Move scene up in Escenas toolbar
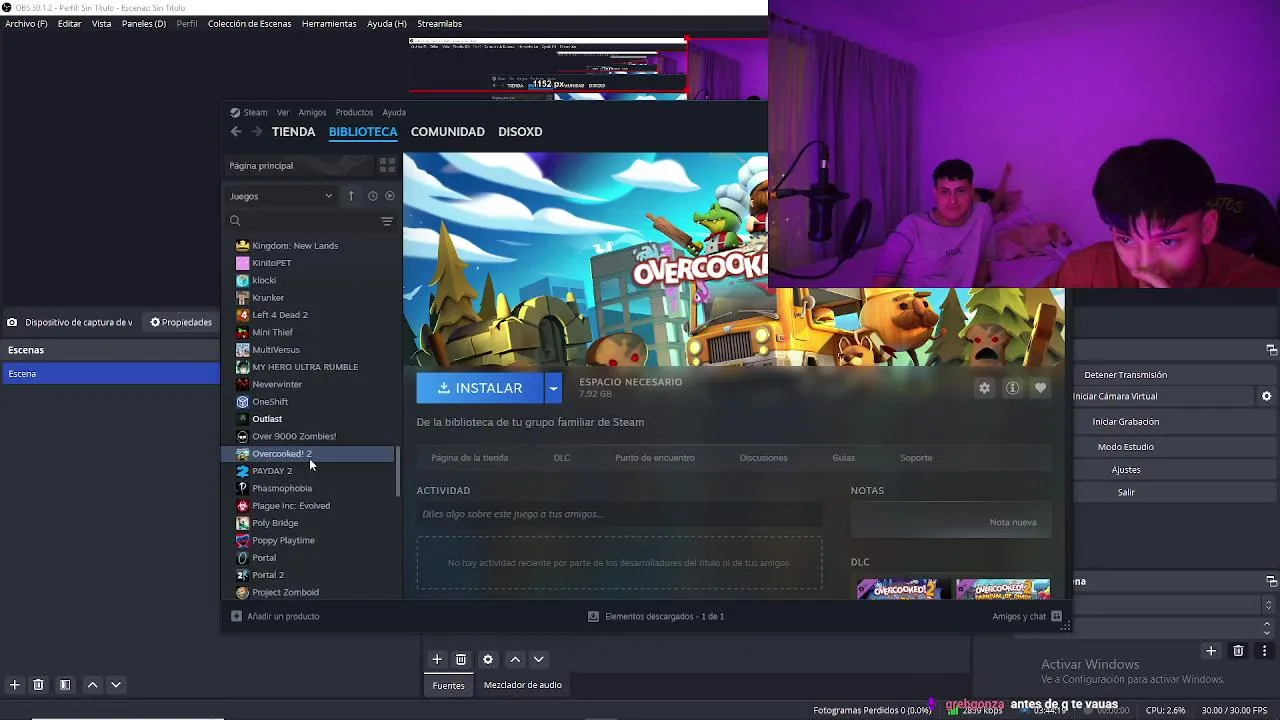1280x720 pixels. click(92, 685)
